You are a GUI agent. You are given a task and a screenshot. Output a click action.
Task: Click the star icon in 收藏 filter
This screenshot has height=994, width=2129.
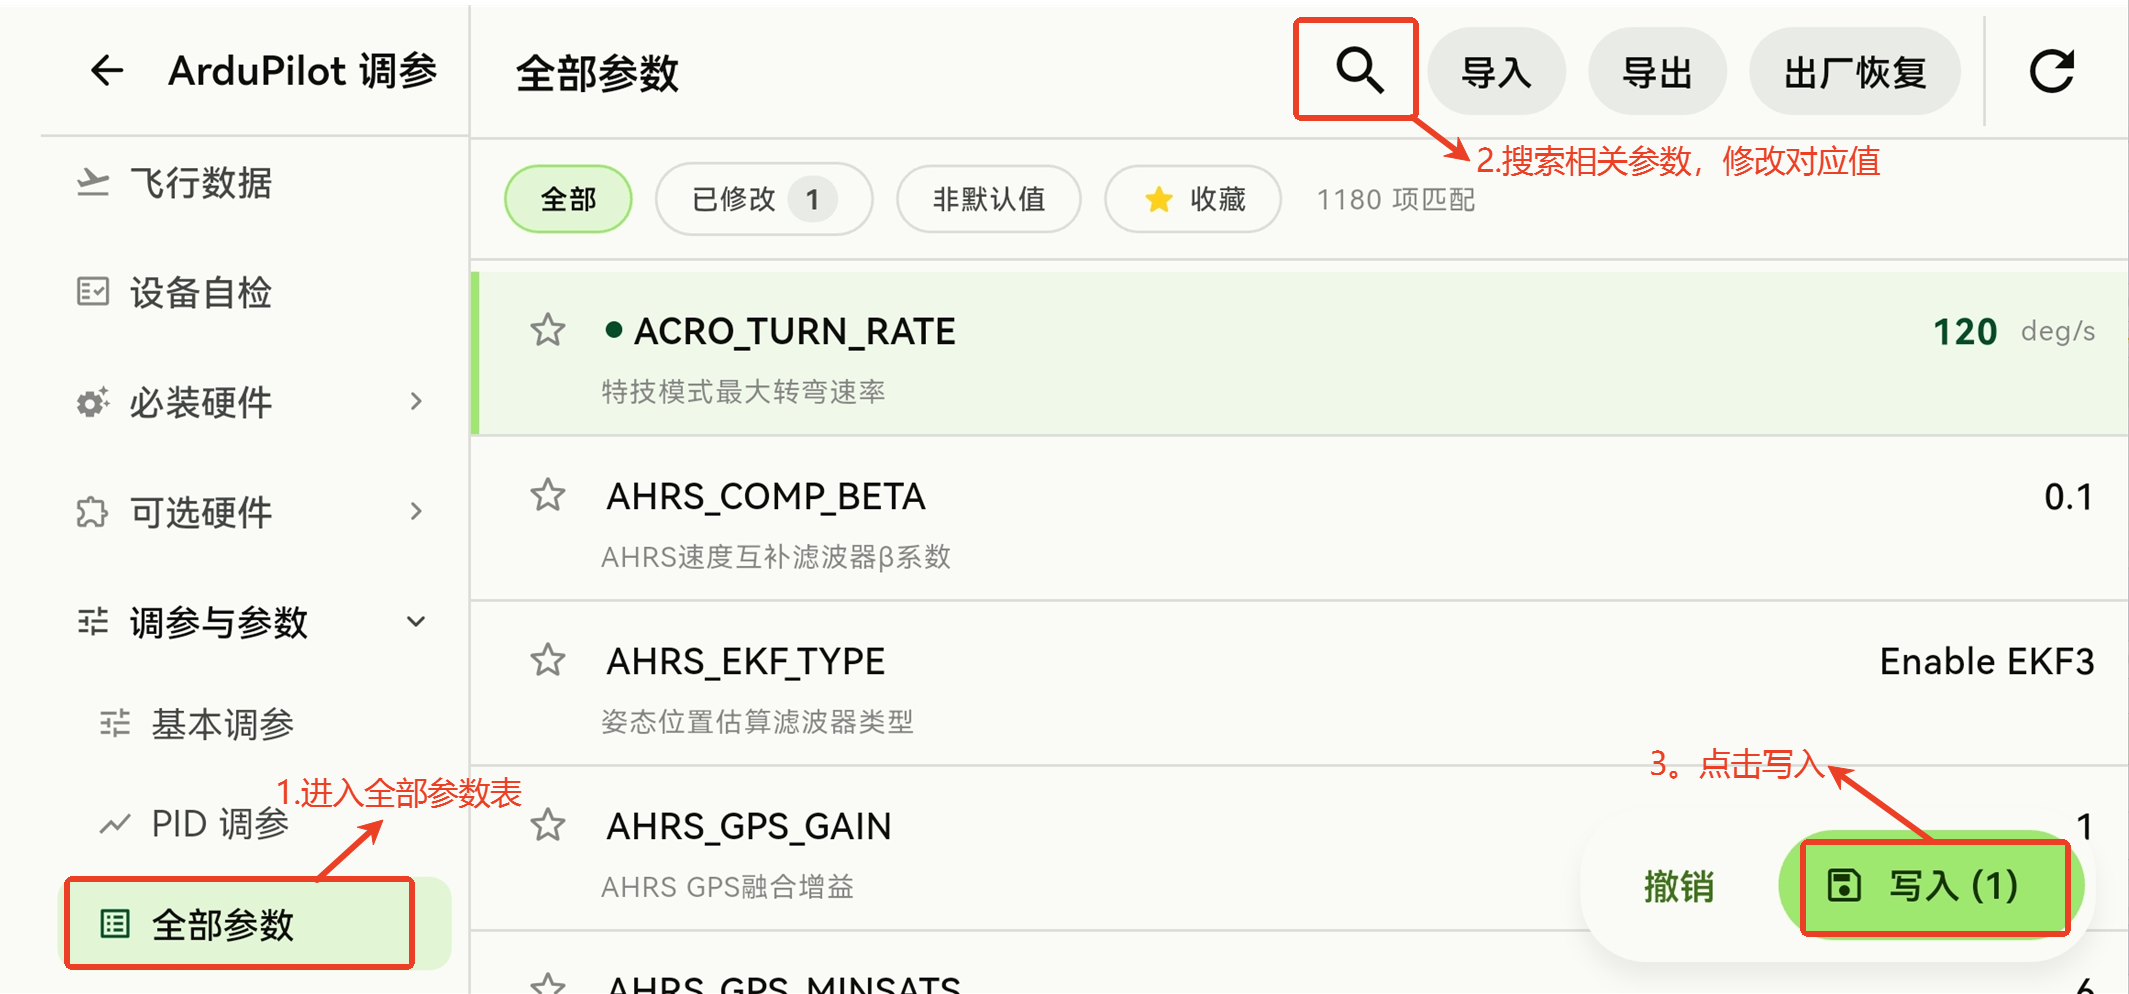[x=1159, y=199]
